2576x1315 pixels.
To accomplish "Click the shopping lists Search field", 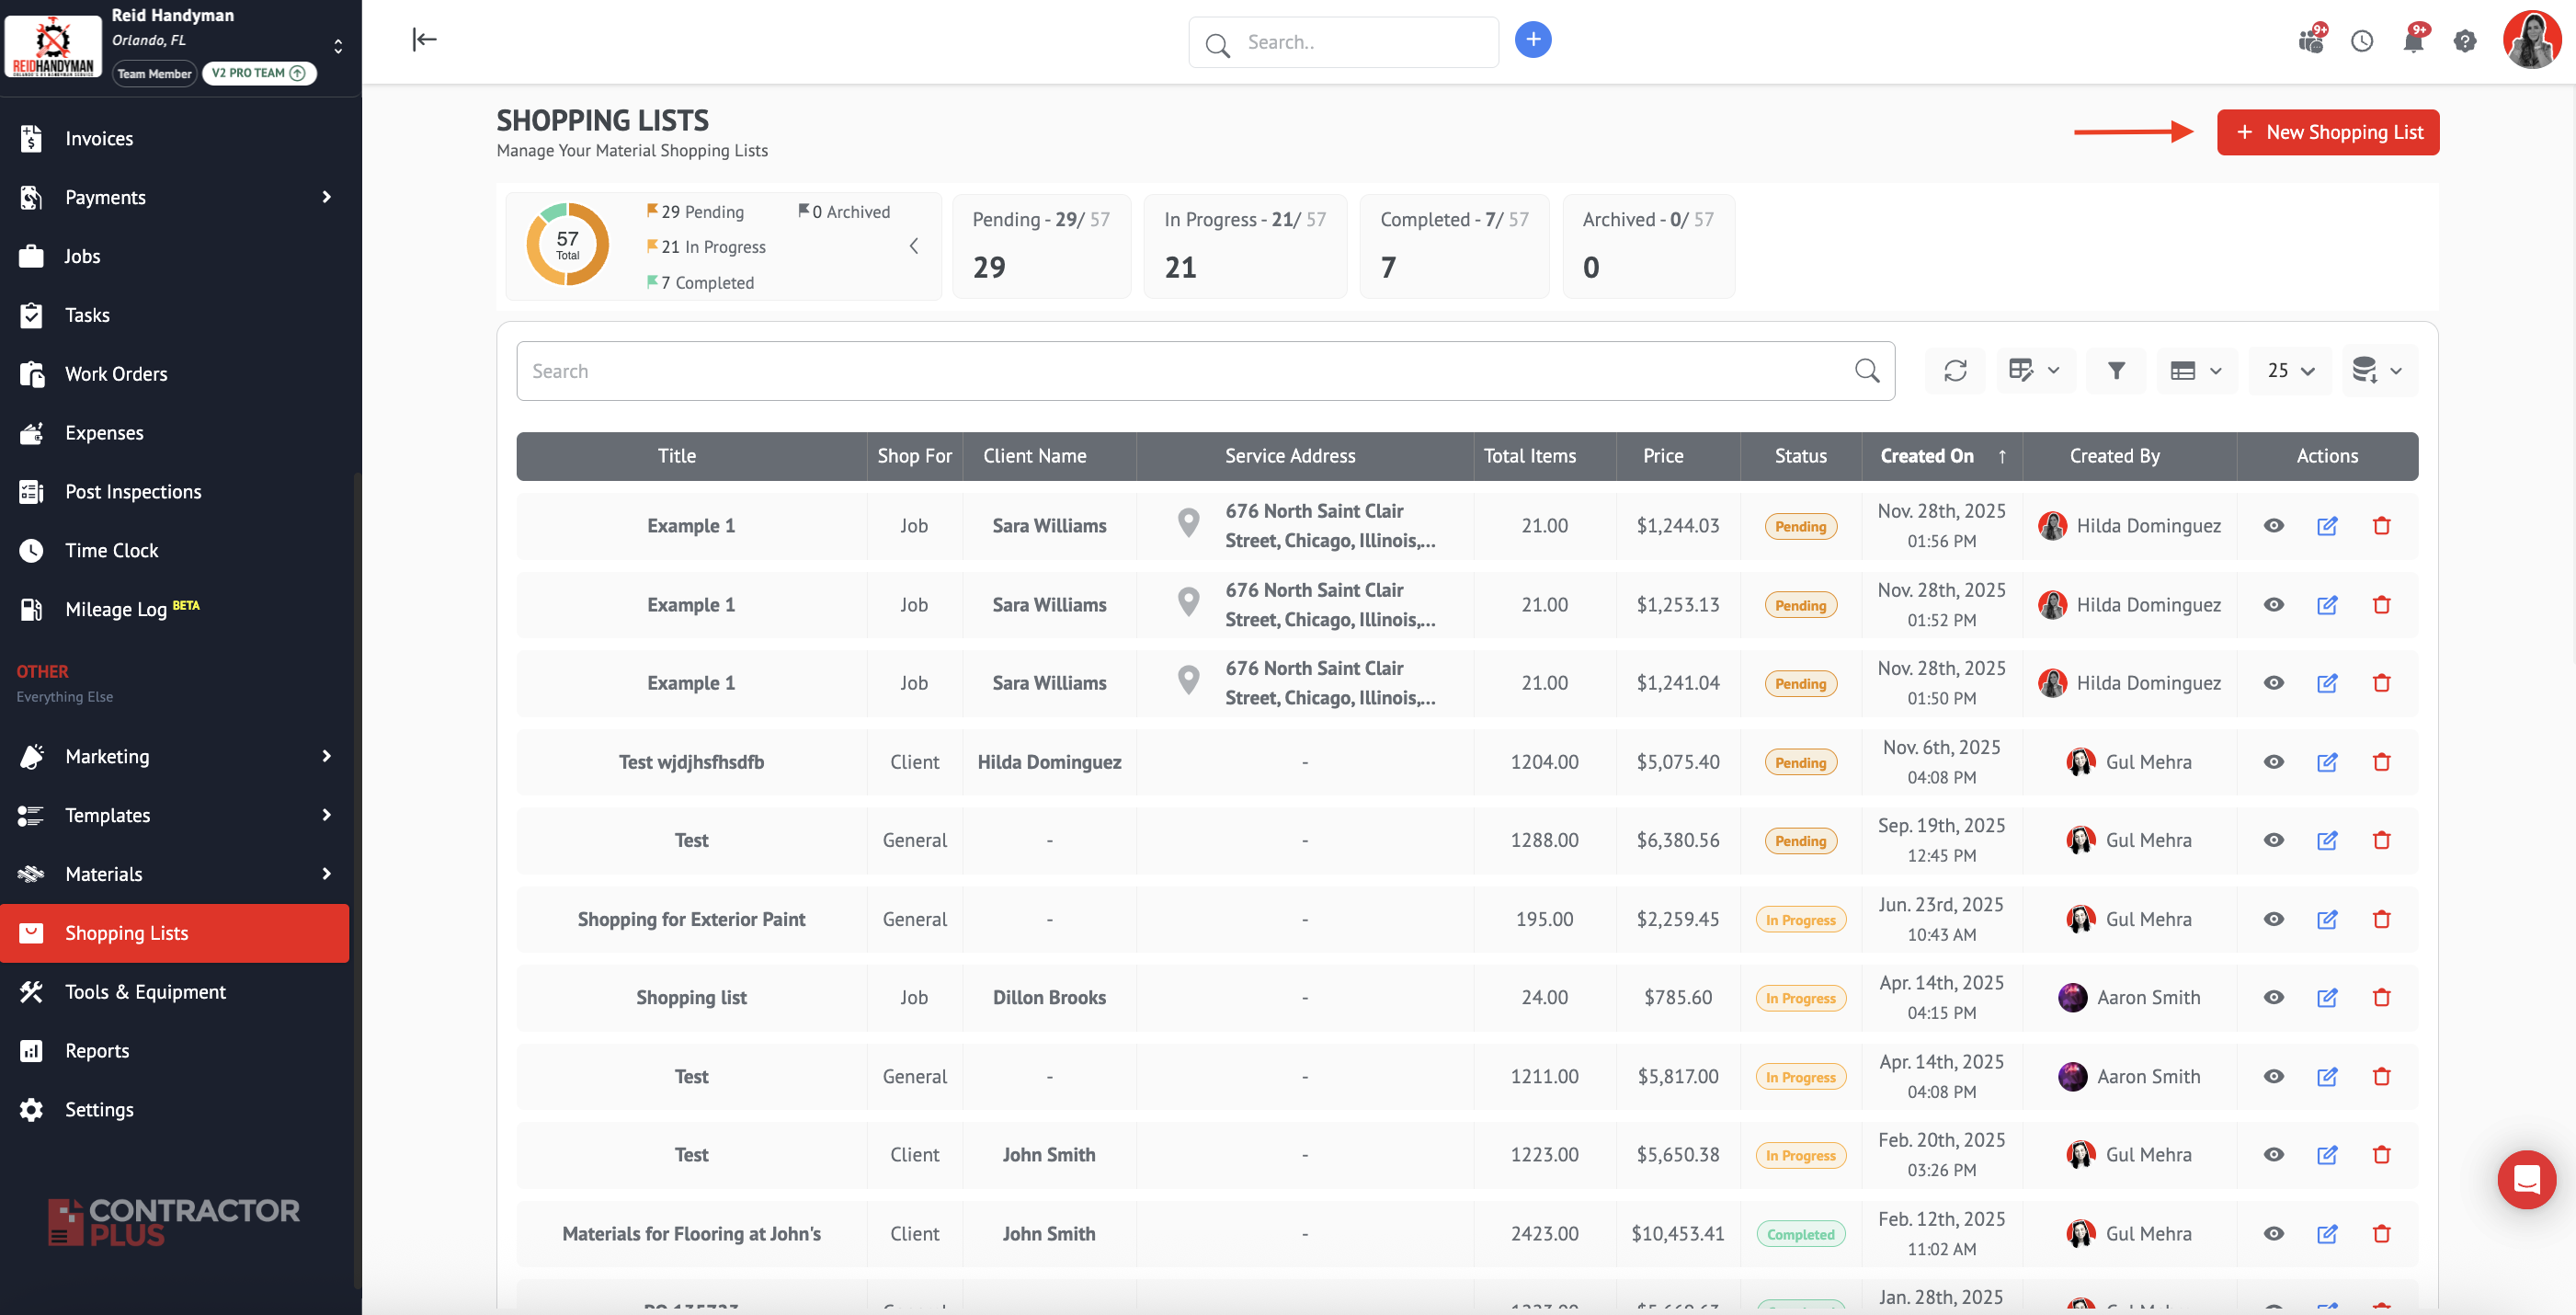I will [1190, 371].
